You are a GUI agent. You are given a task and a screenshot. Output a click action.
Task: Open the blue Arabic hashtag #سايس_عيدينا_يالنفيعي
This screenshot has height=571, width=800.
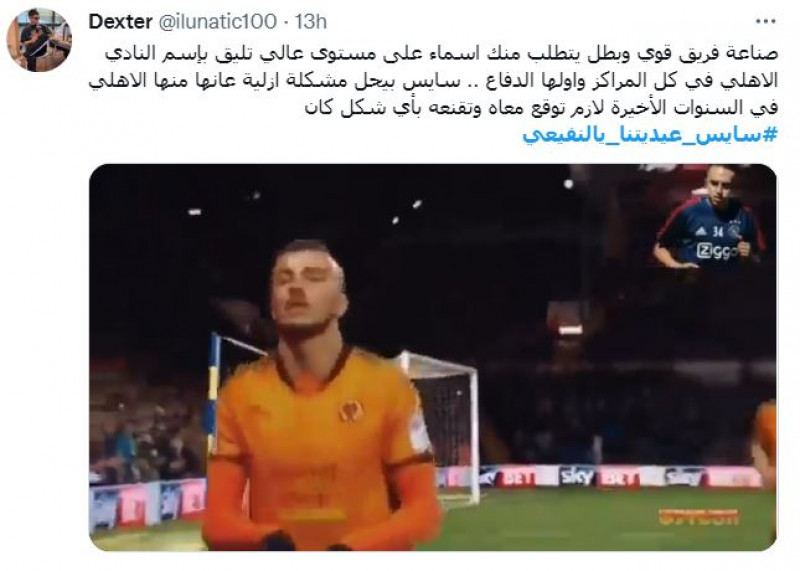pos(650,135)
